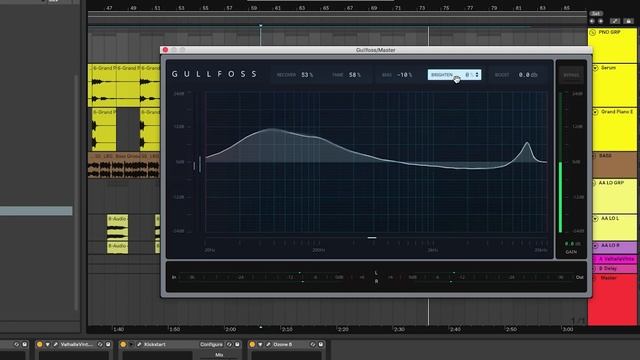Image resolution: width=640 pixels, height=360 pixels.
Task: Click the Mix label in Kickstart device
Action: [x=219, y=355]
